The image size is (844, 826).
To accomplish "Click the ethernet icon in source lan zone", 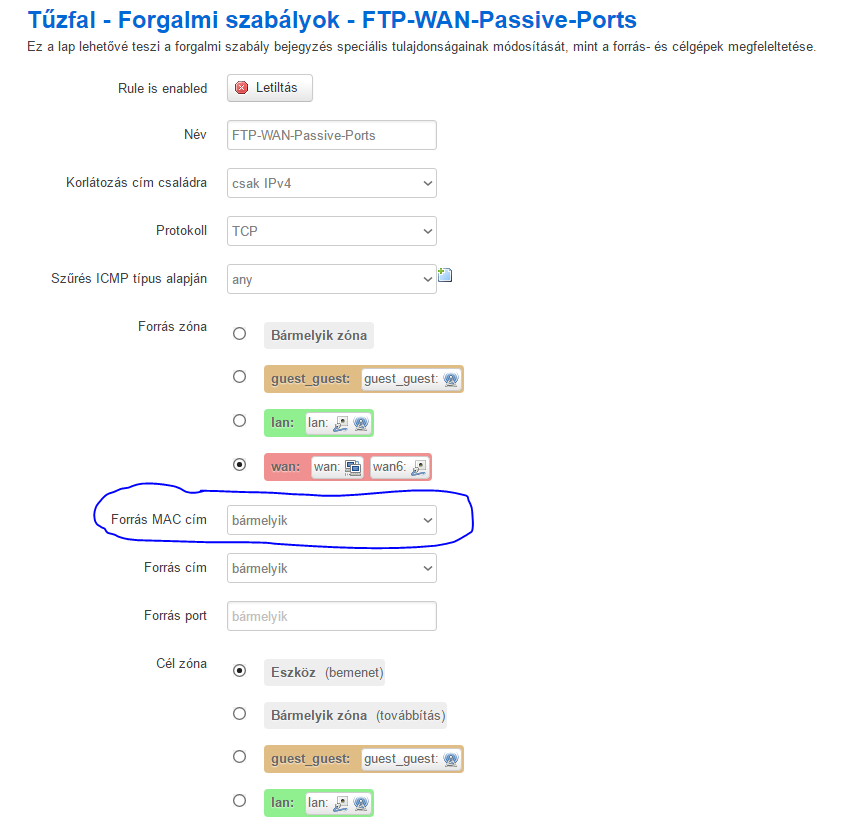I will coord(341,423).
